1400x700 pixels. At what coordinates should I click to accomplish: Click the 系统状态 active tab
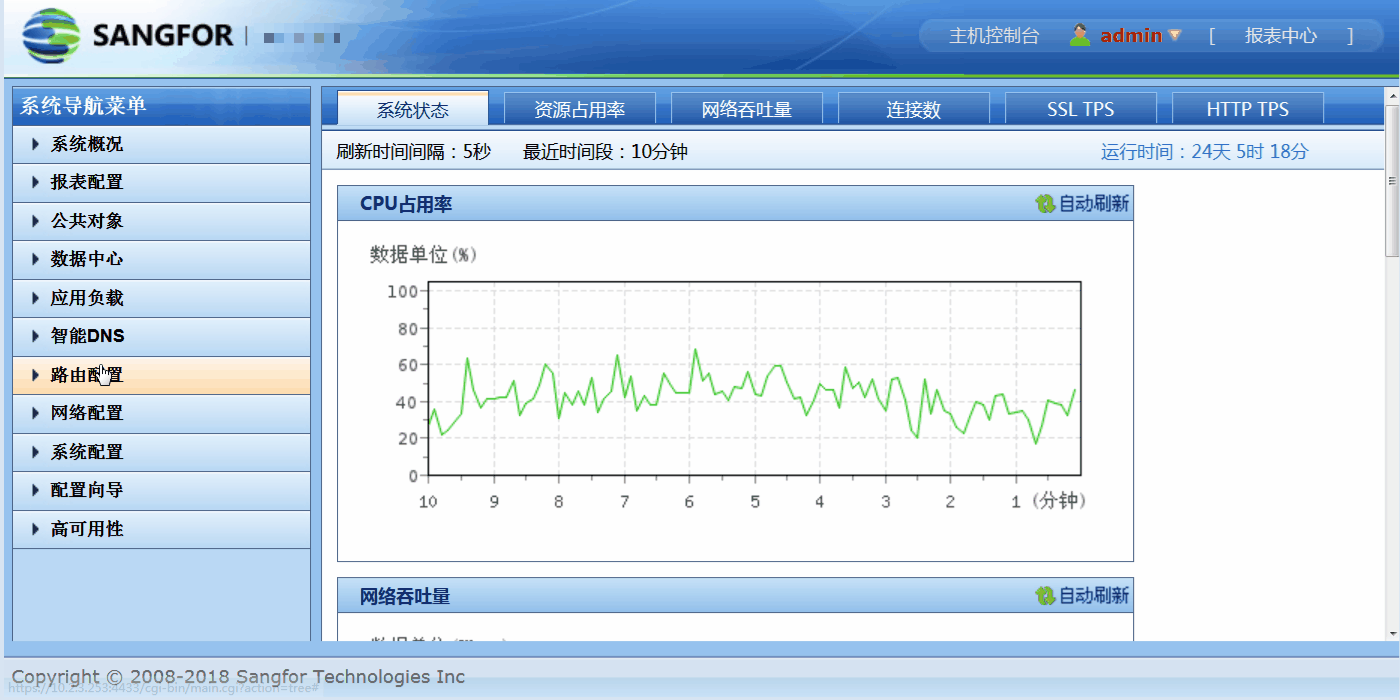point(412,109)
